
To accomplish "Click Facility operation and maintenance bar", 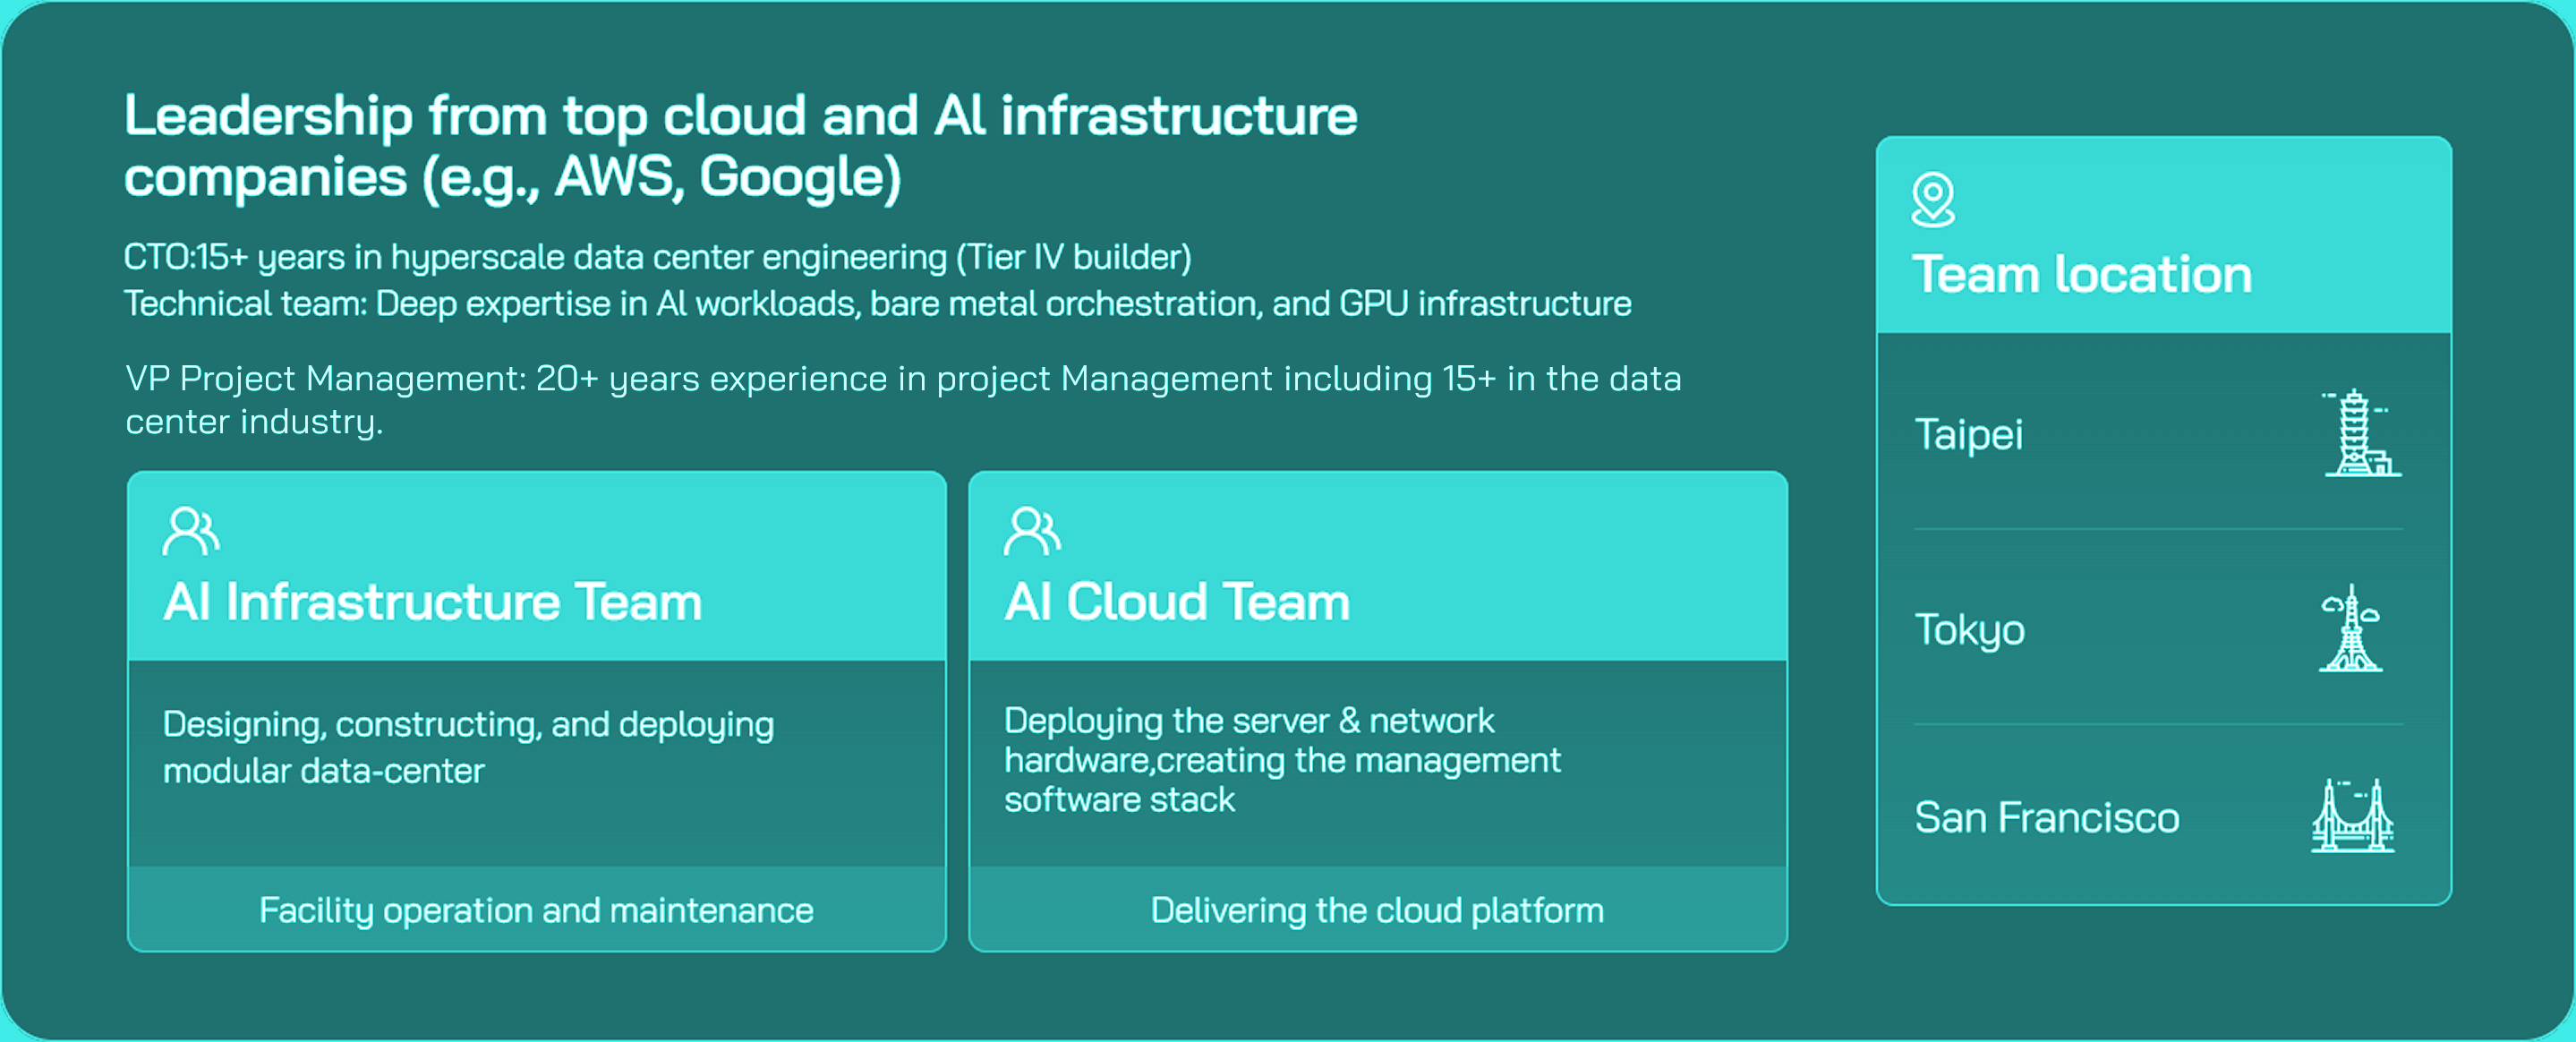I will [536, 910].
